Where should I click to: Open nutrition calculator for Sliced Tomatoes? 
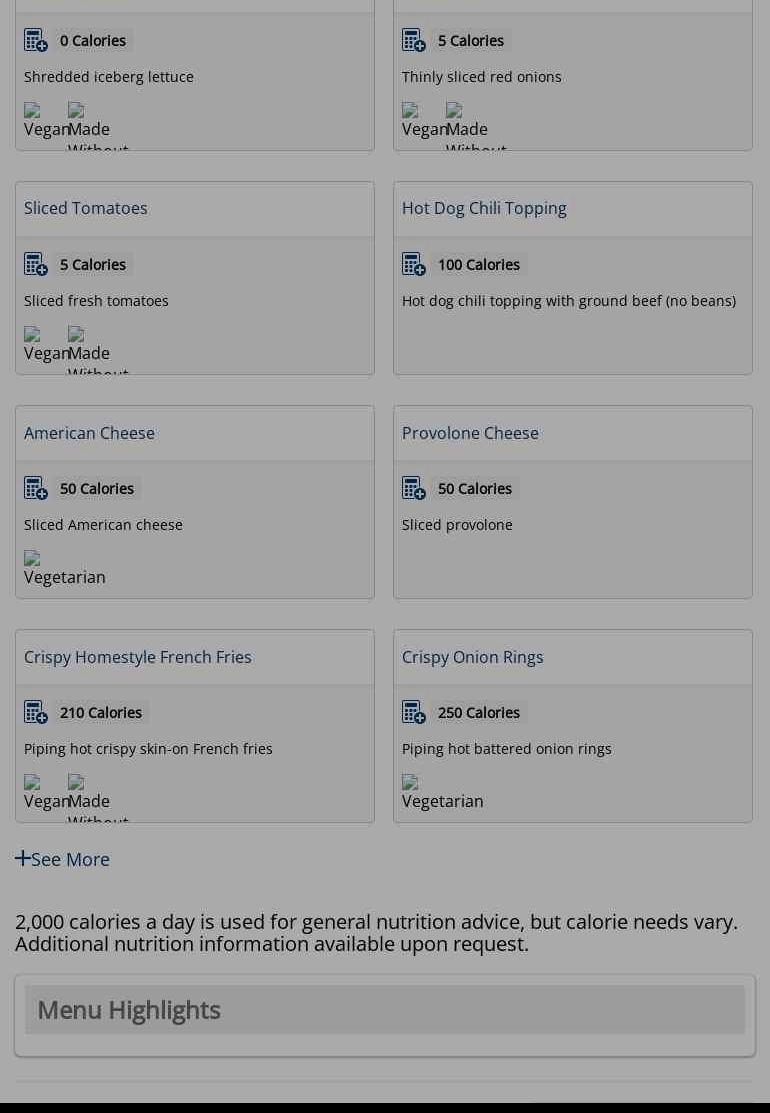36,265
